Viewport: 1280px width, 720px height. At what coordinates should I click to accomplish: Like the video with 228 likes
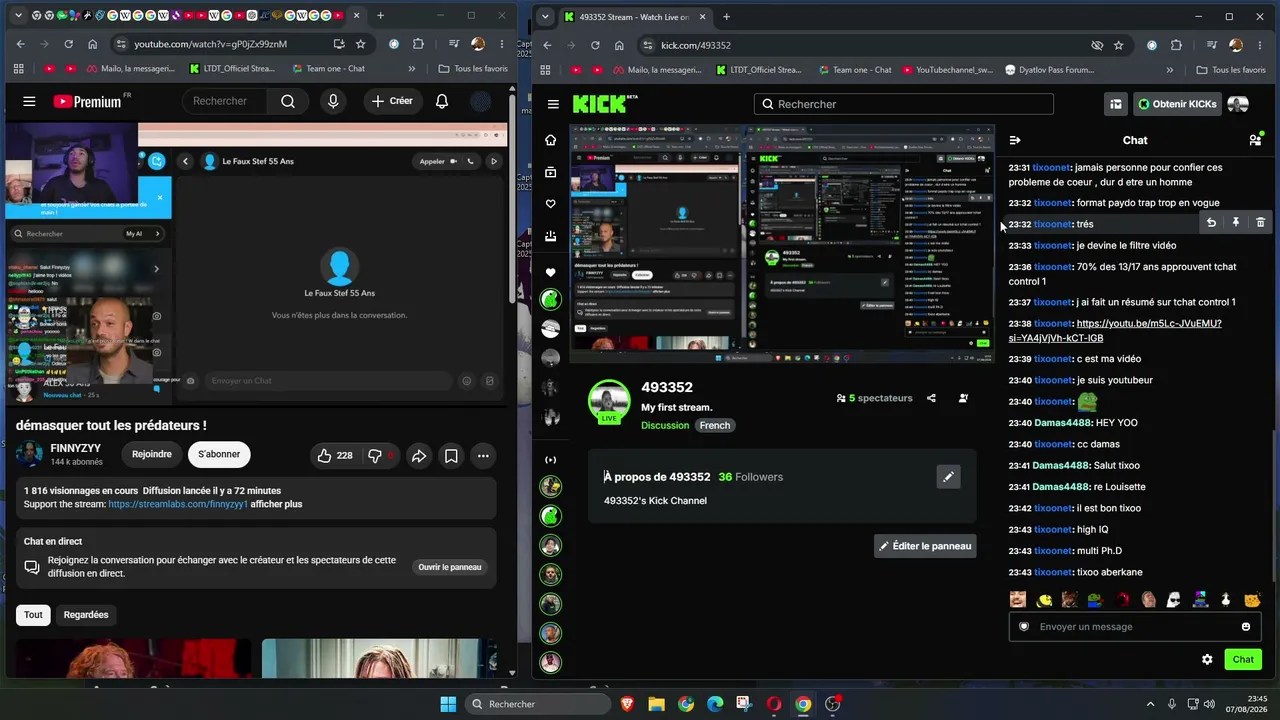click(x=335, y=455)
